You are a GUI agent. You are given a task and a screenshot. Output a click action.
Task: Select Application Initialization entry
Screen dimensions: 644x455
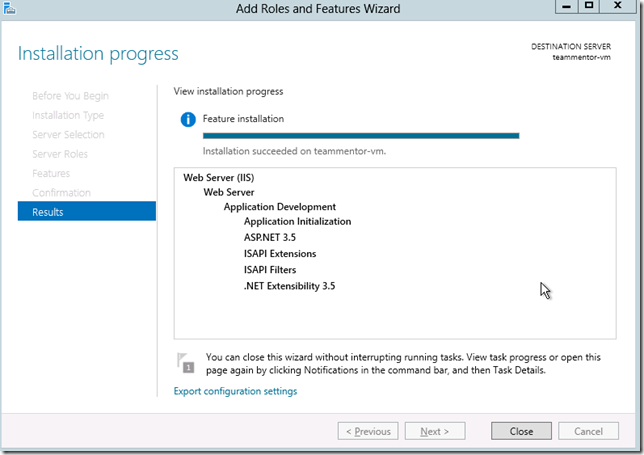pyautogui.click(x=297, y=221)
